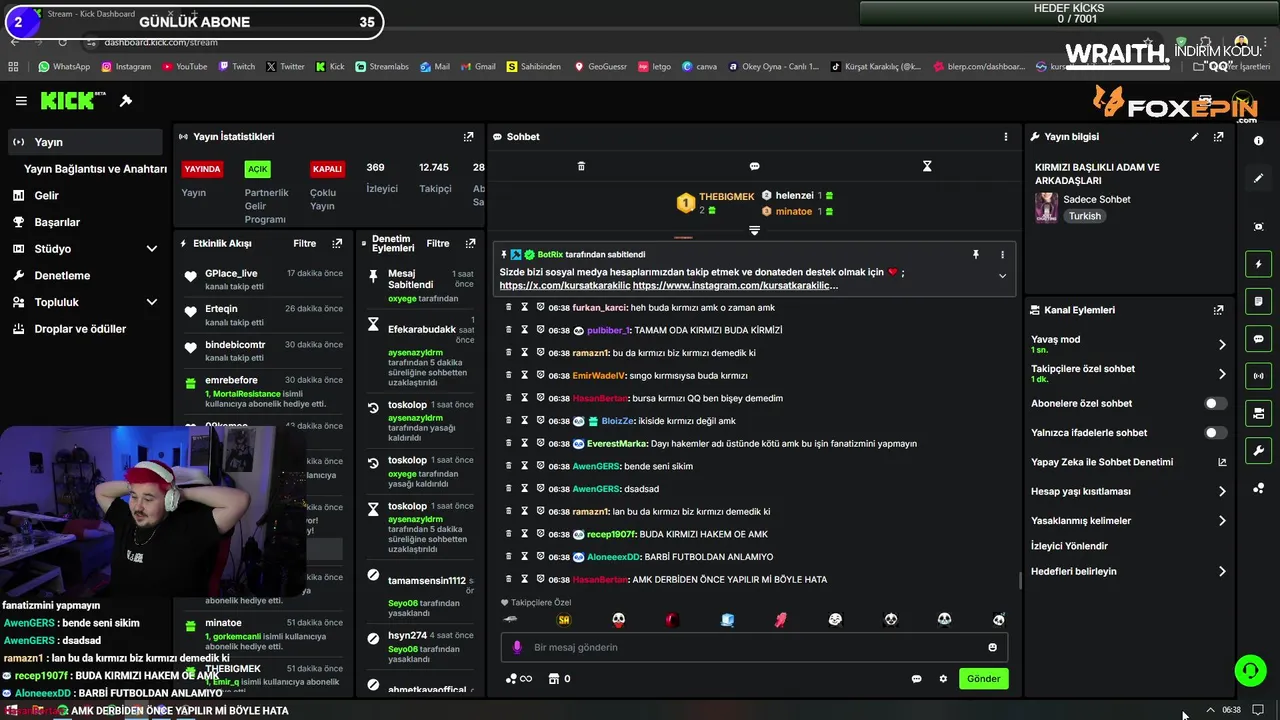
Task: Open Yavaş mod settings arrow
Action: [1222, 345]
